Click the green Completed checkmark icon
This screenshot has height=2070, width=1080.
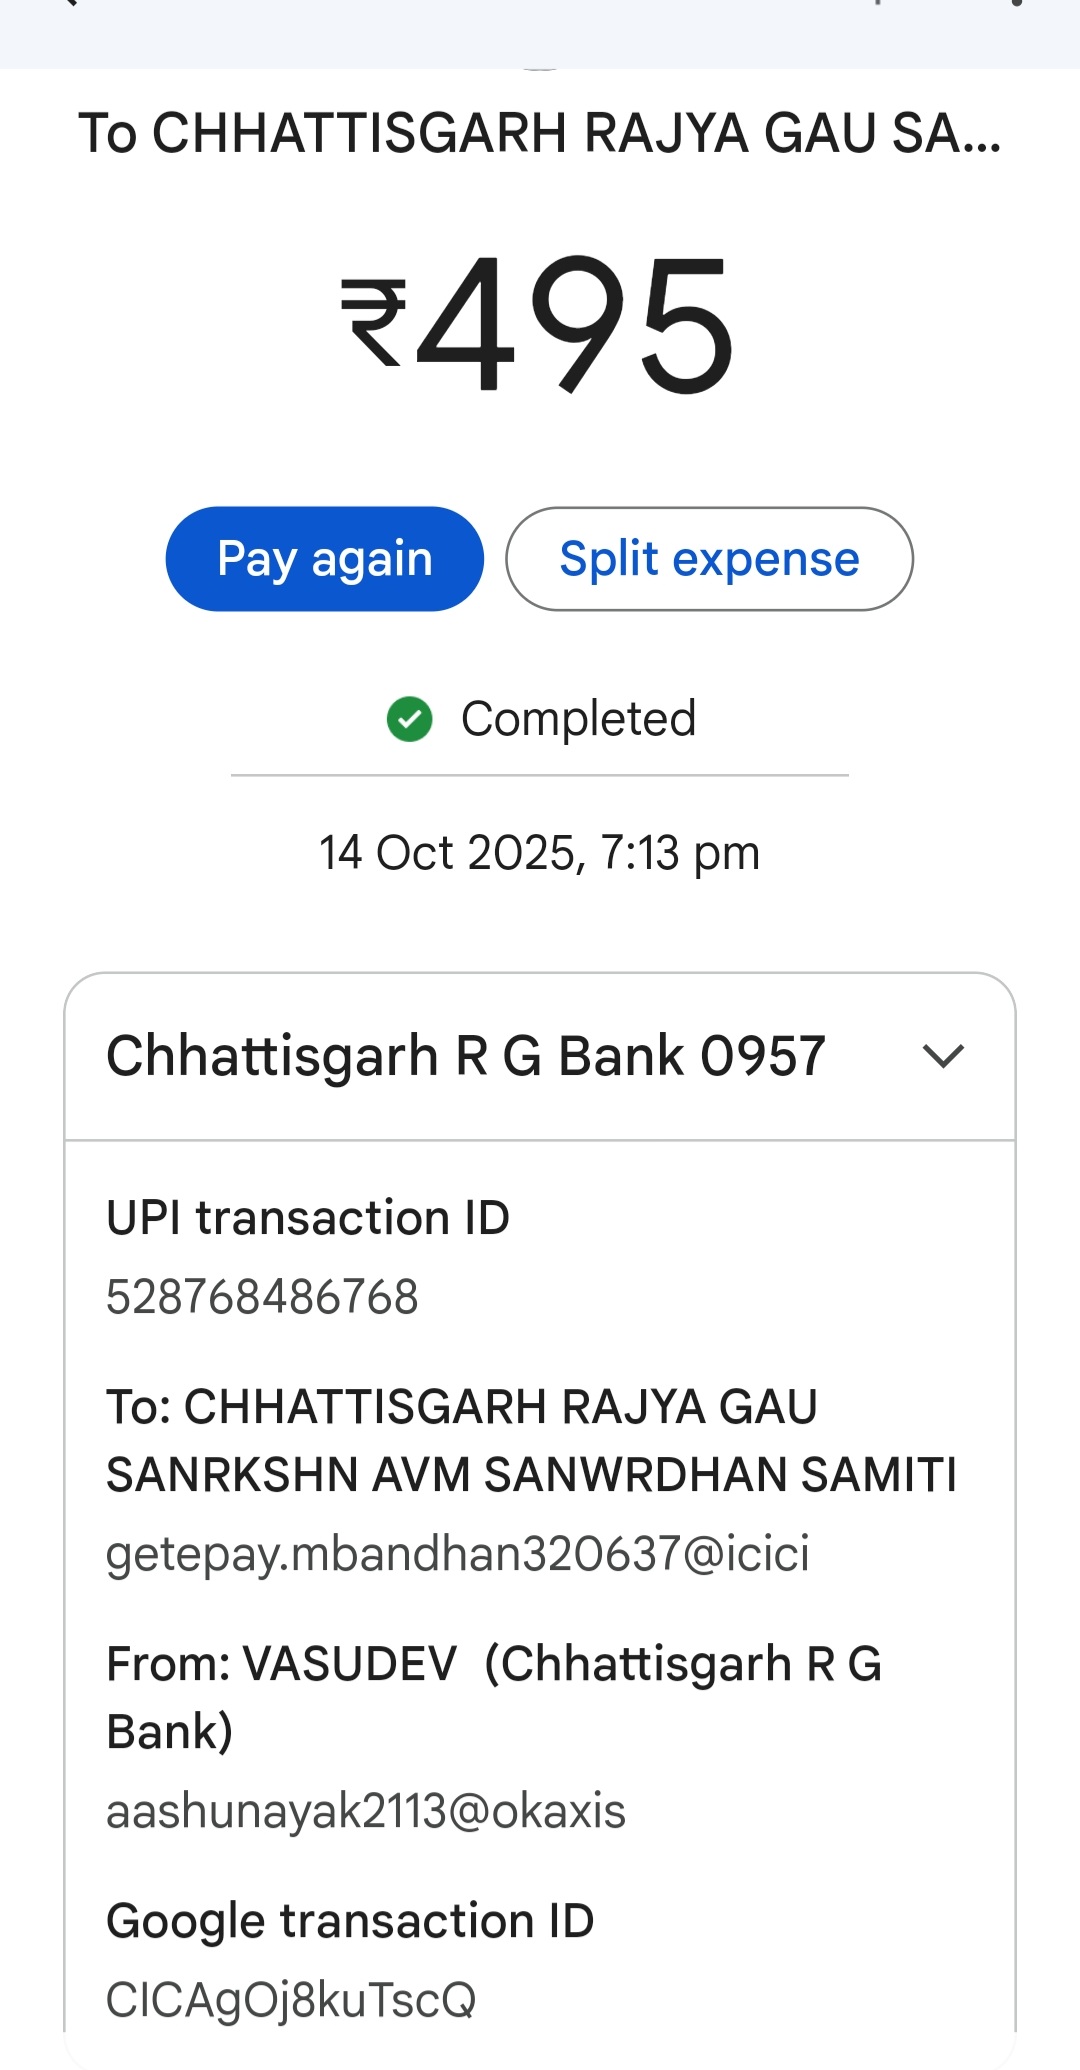[x=409, y=719]
